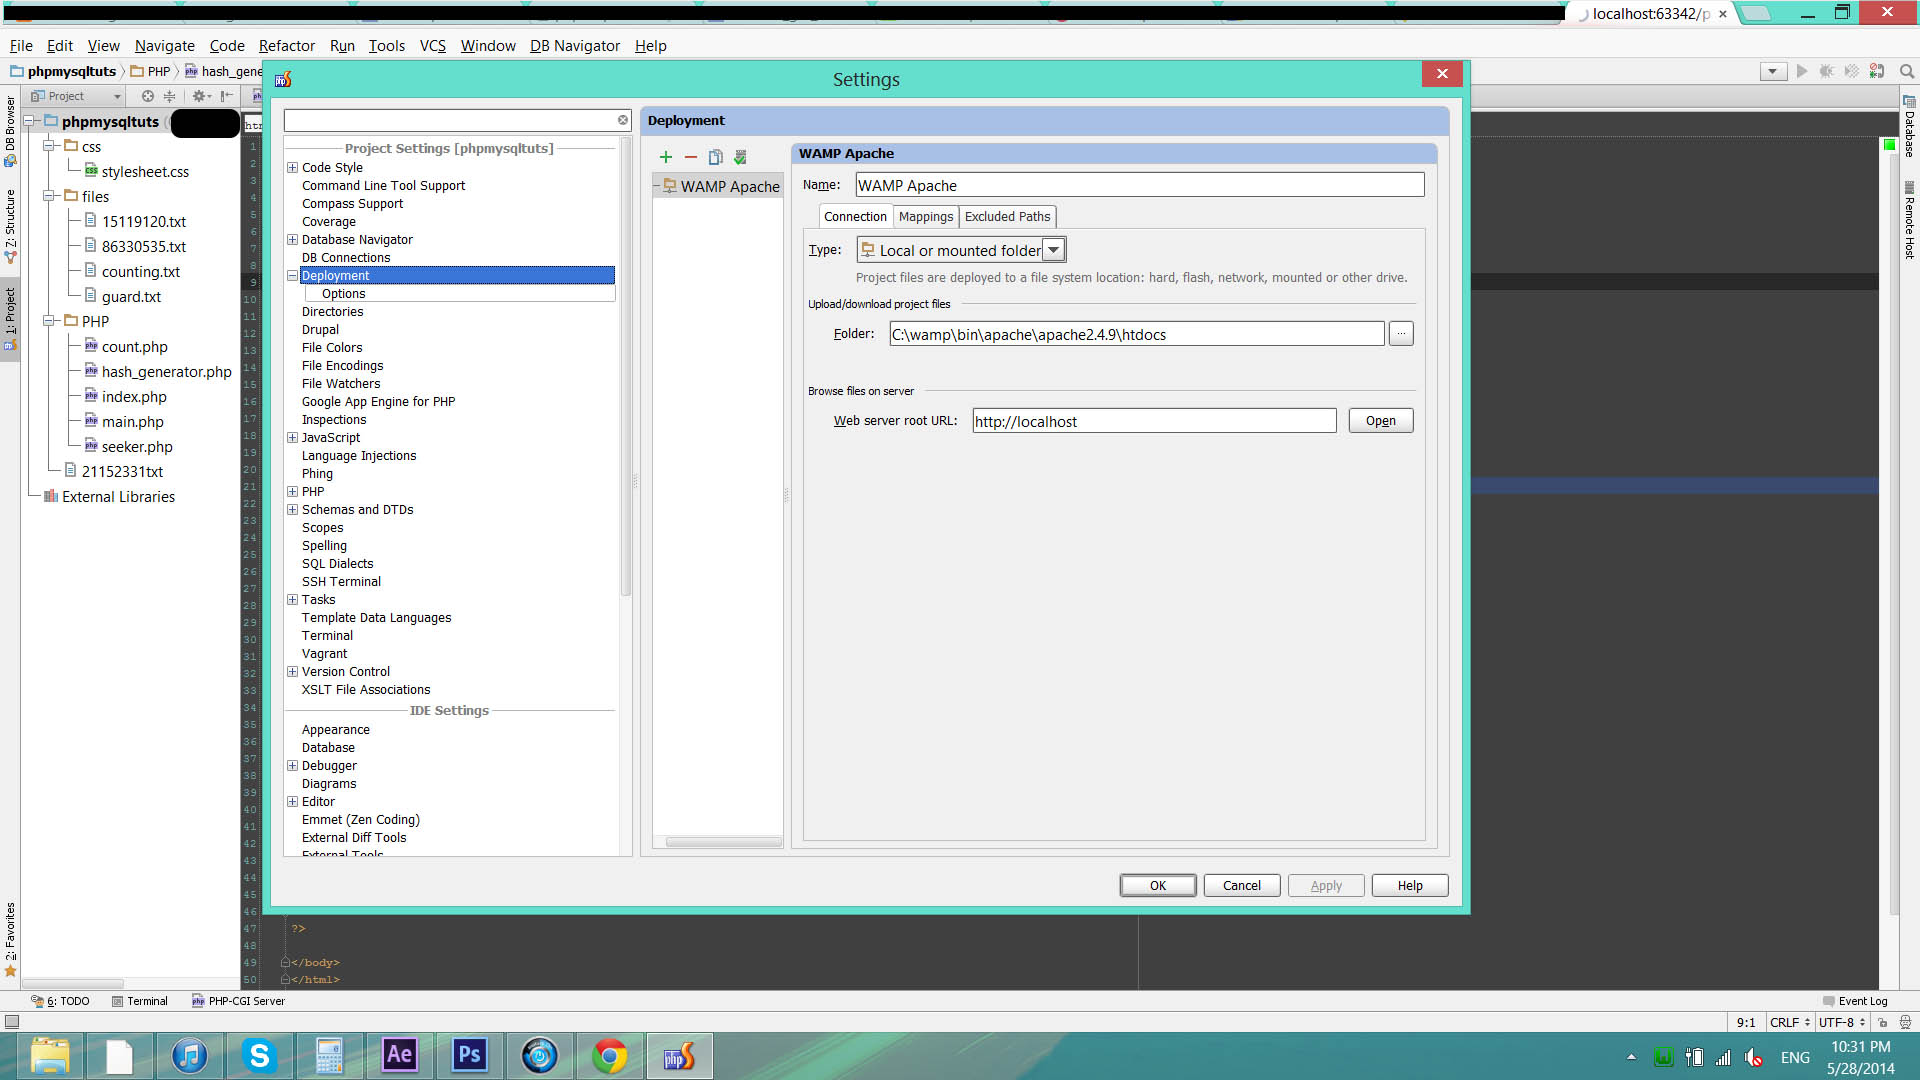Expand the Debugger settings node
The height and width of the screenshot is (1080, 1920).
pyautogui.click(x=292, y=766)
